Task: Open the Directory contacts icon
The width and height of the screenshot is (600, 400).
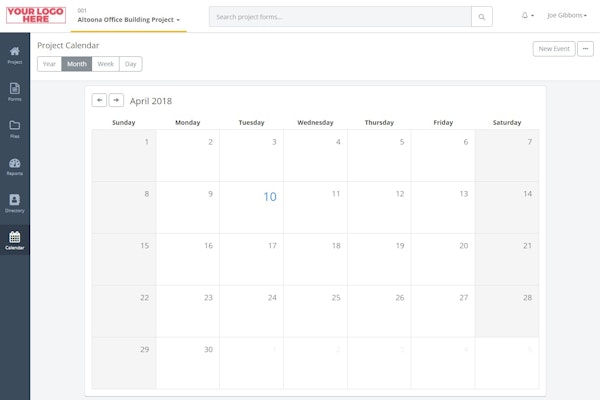Action: click(x=14, y=202)
